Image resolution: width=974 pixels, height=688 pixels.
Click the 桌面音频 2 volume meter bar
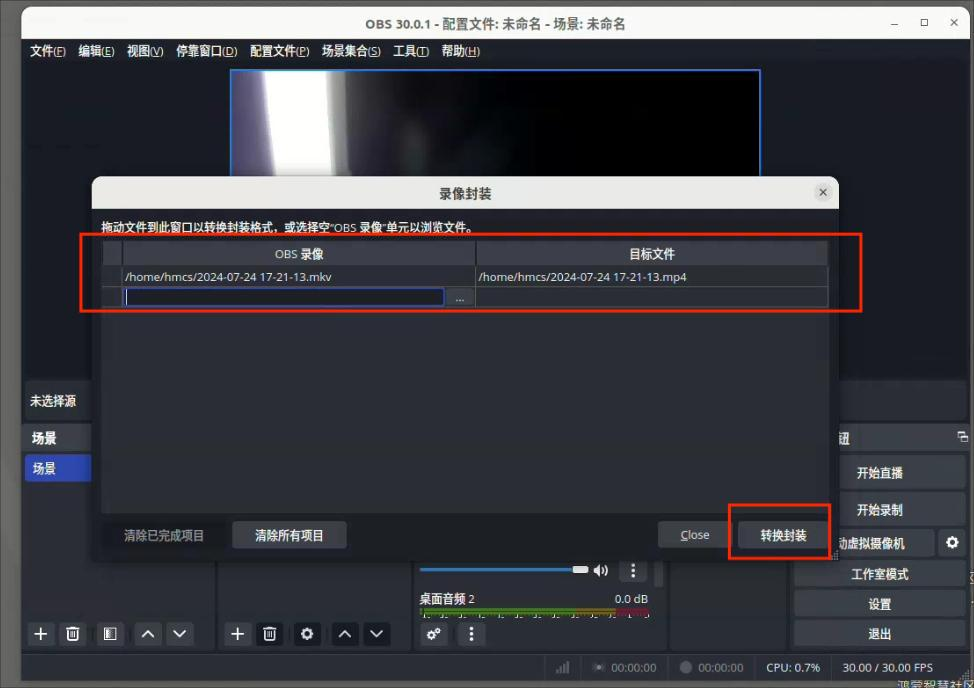click(x=534, y=613)
